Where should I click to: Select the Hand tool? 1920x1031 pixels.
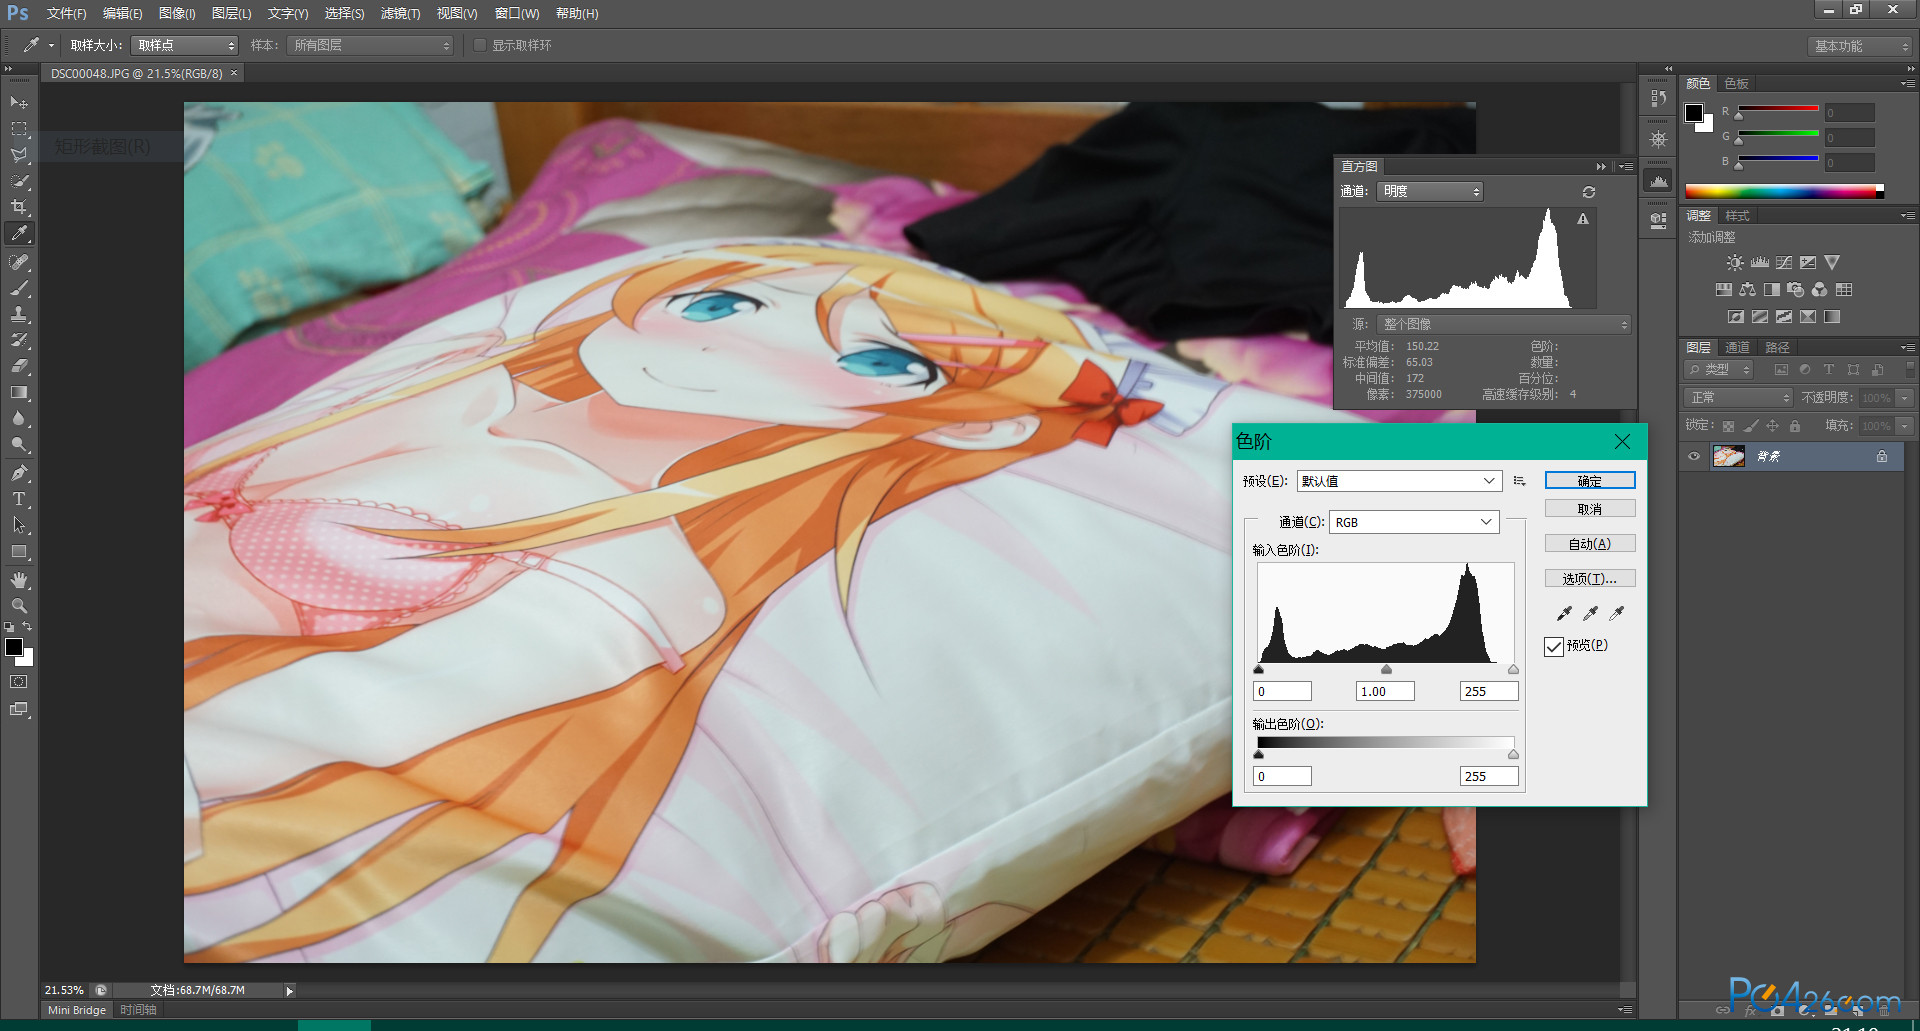[x=19, y=580]
